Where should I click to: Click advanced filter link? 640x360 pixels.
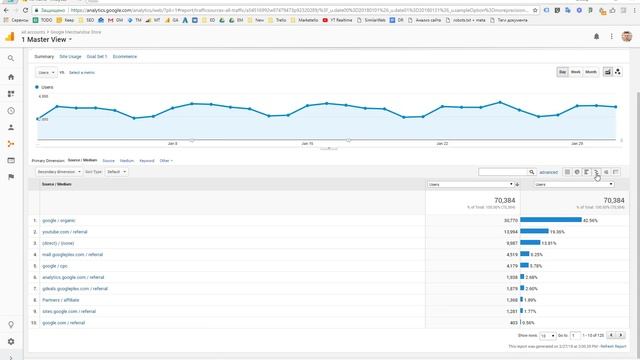click(549, 172)
